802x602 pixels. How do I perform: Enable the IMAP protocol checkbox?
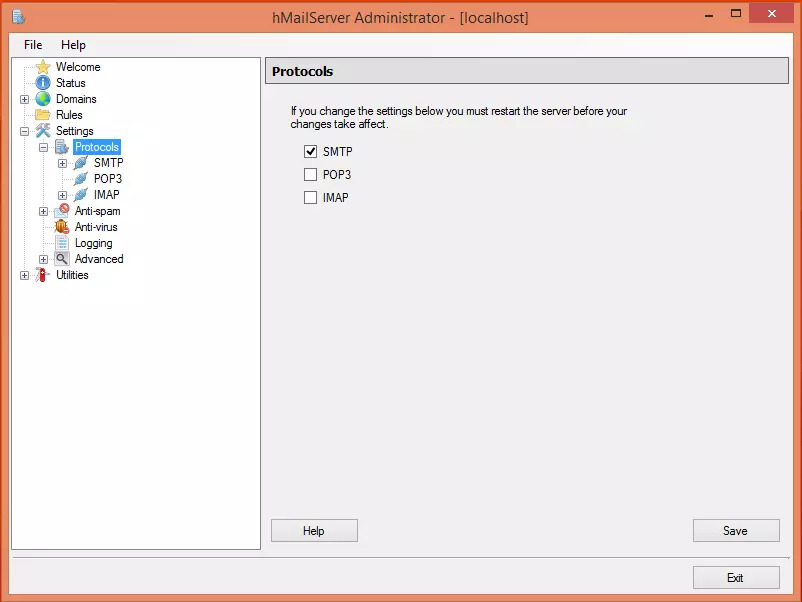pyautogui.click(x=310, y=198)
